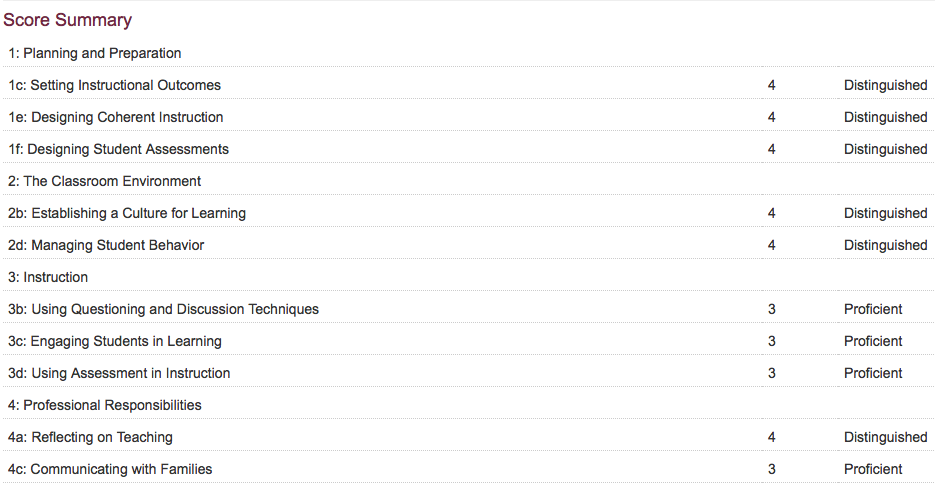This screenshot has width=935, height=485.
Task: Select the 1: Planning and Preparation row
Action: tap(468, 53)
